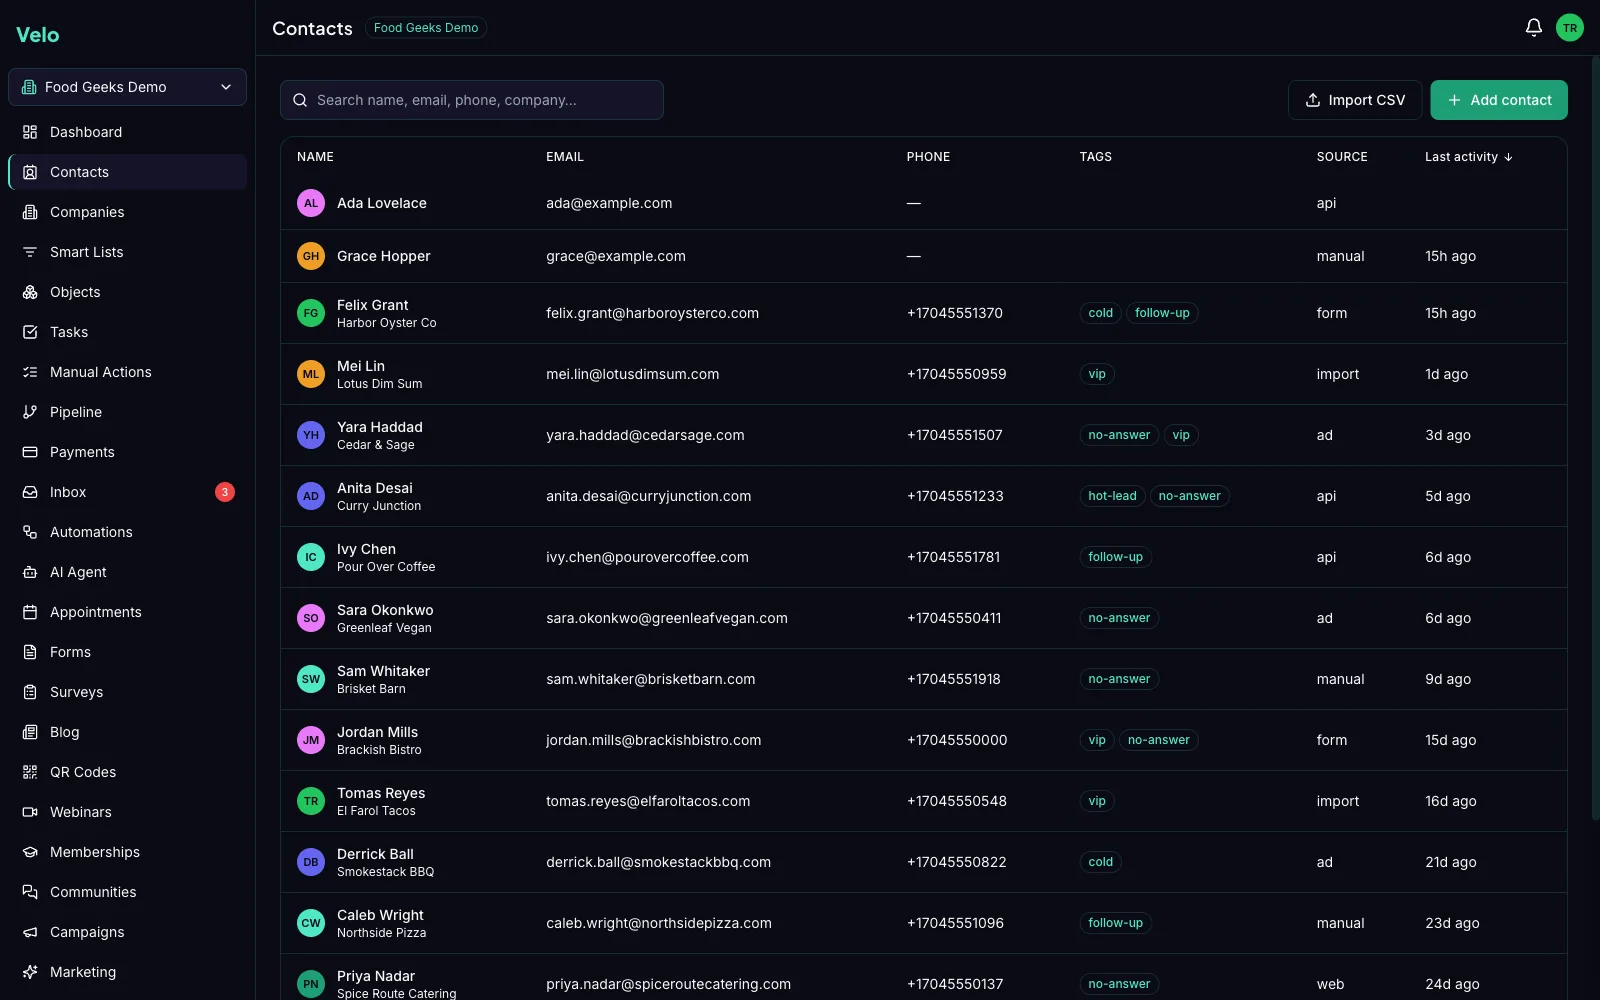Click email derrick.ball@smokestackbbq.com
The image size is (1600, 1000).
coord(658,862)
